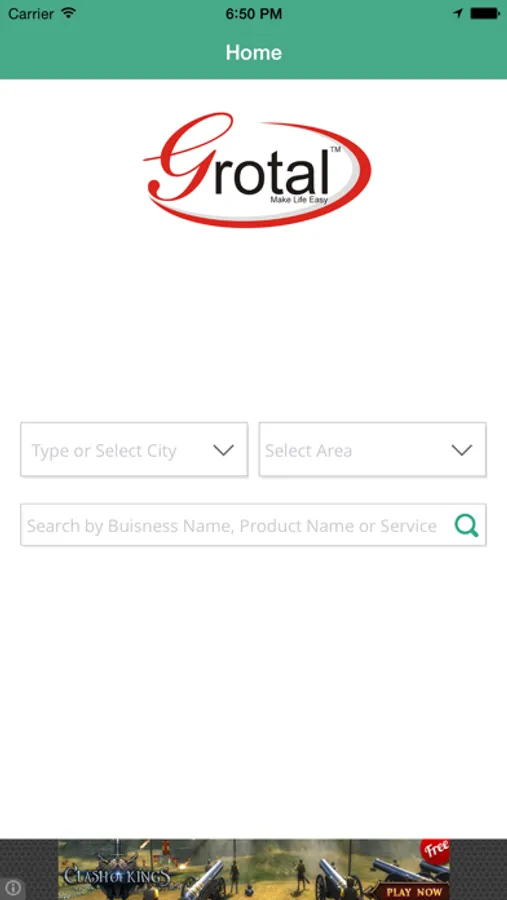The height and width of the screenshot is (900, 507).
Task: Tap the Make Life Easy tagline
Action: 299,200
